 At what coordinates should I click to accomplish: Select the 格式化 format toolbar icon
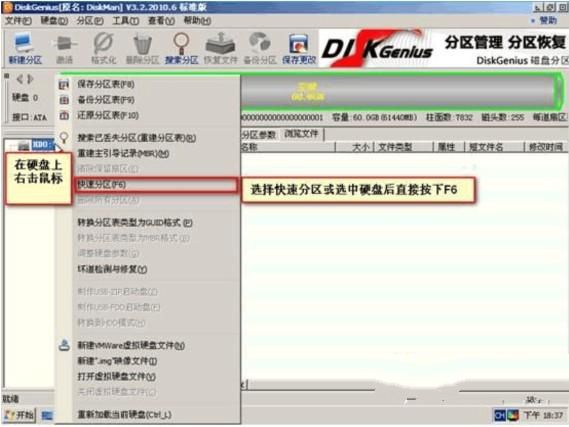(x=104, y=48)
